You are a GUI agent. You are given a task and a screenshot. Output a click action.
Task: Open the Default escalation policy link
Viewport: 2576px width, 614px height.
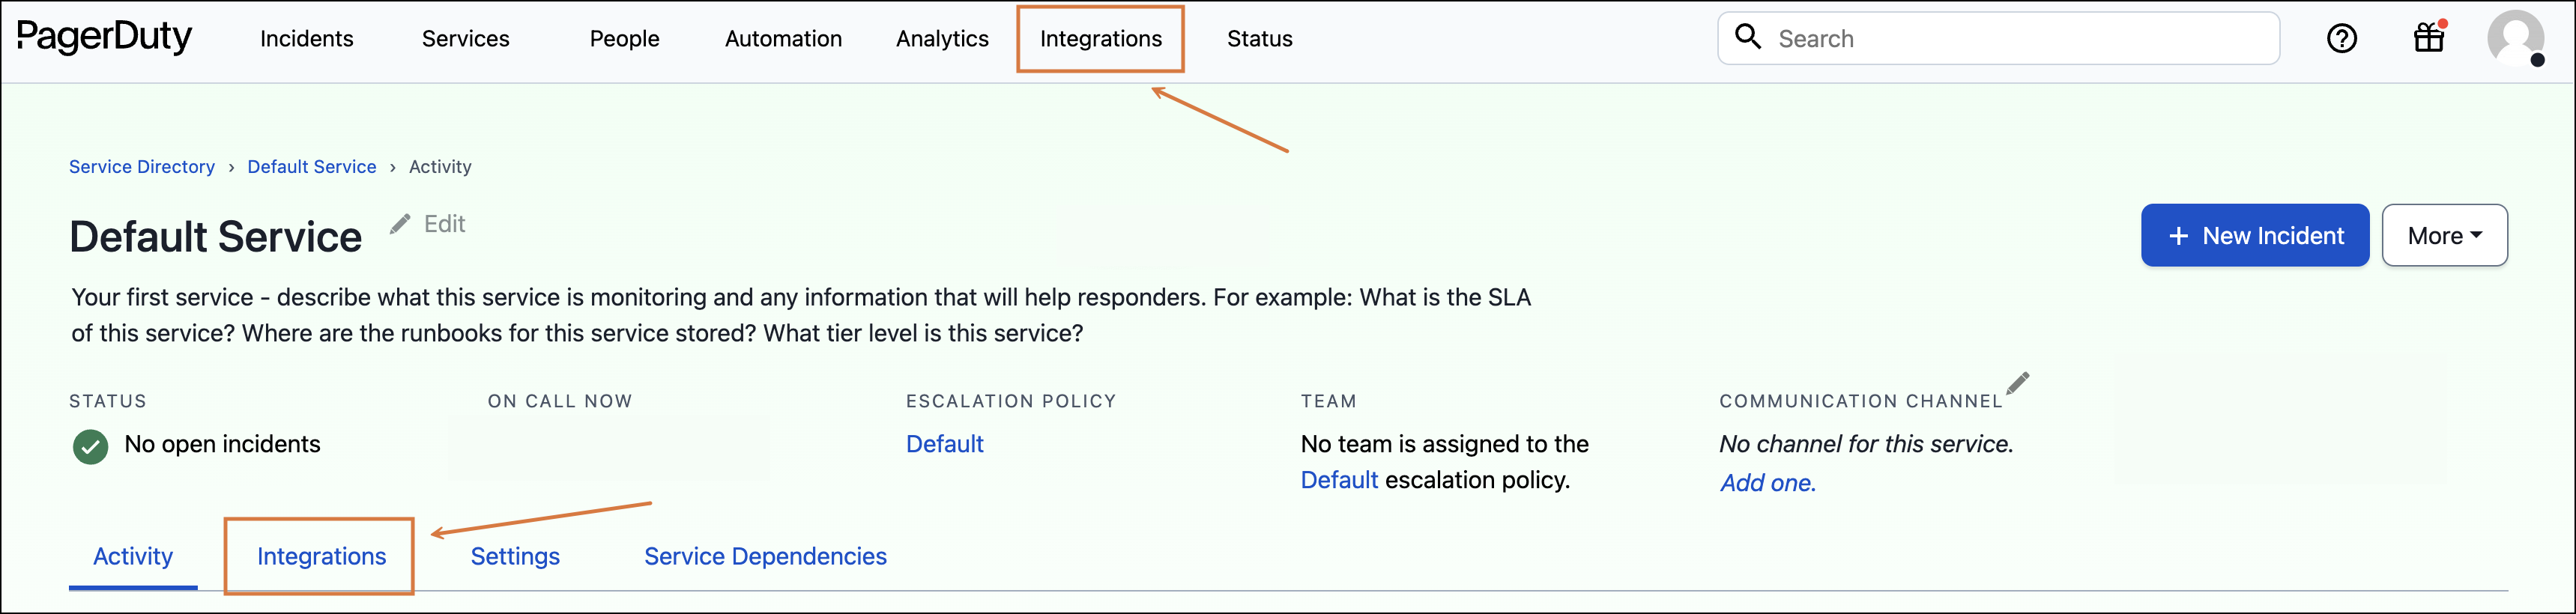[944, 444]
